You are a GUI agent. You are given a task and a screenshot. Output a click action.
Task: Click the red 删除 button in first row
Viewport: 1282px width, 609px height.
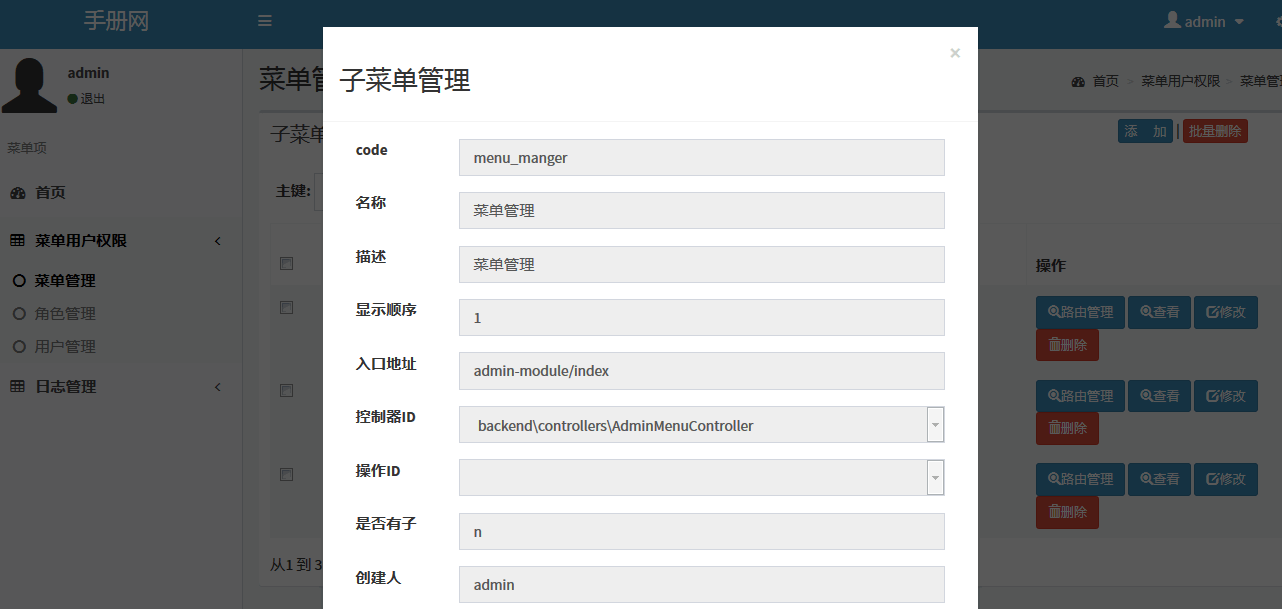point(1067,345)
